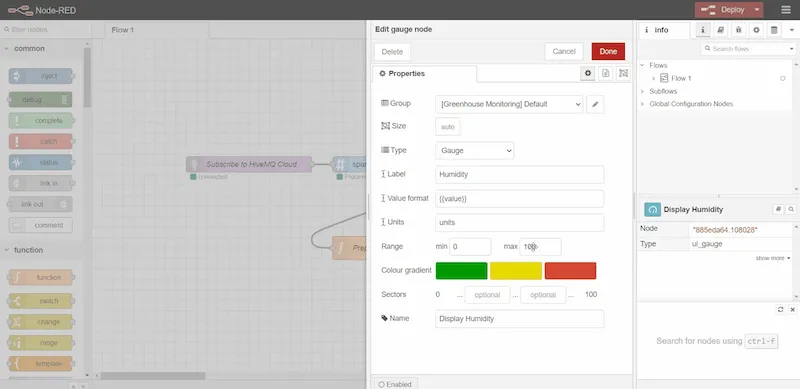Open the debug messages bug tab
Screen dimensions: 800x389
[x=738, y=30]
